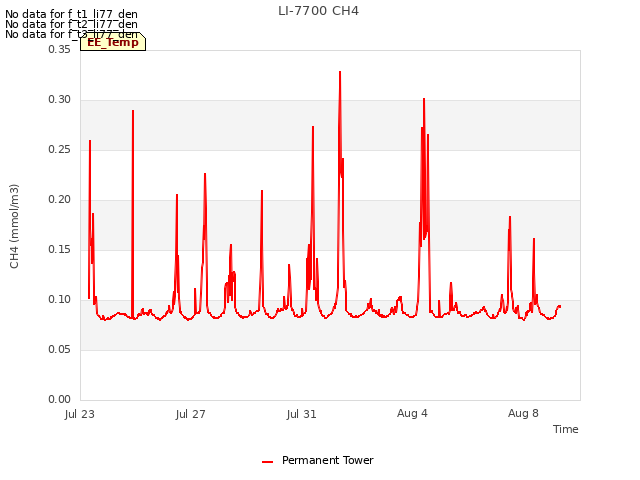
Task: Click the 0.25 y-axis tick label
Action: 60,149
